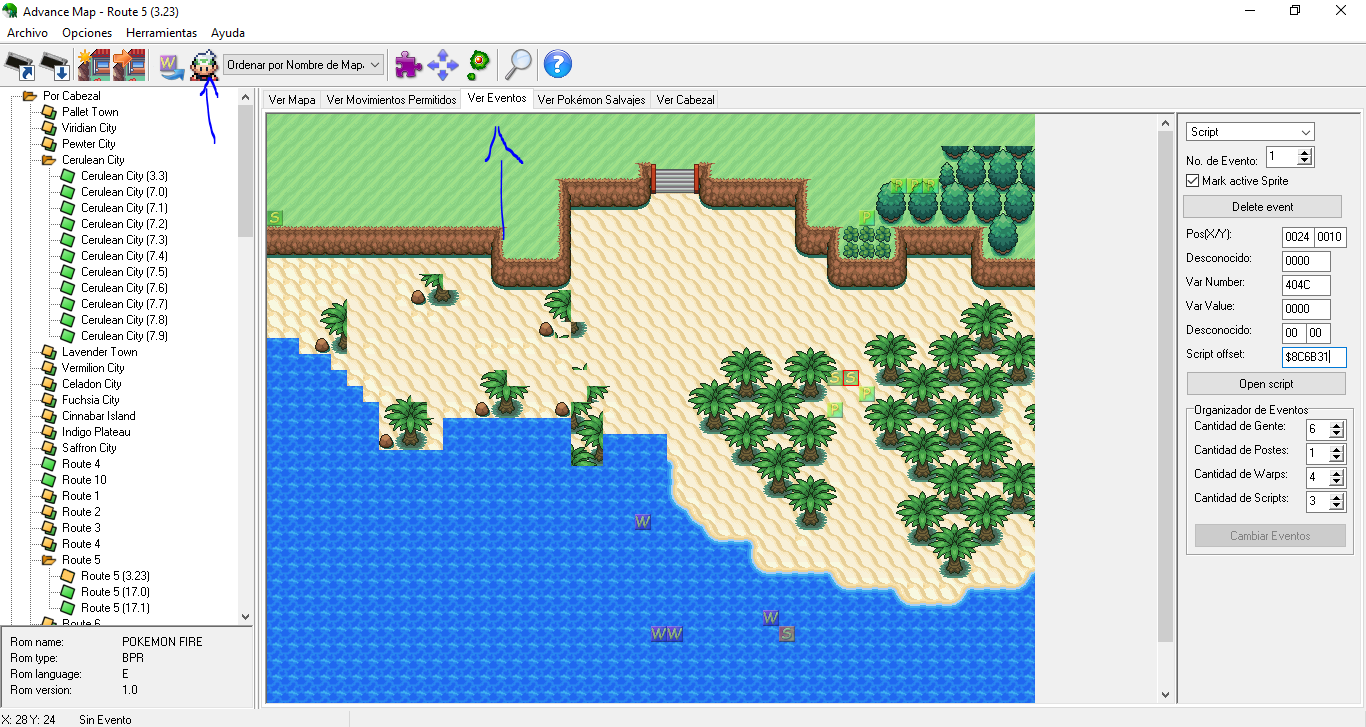Click the Open script button
The width and height of the screenshot is (1366, 727).
tap(1266, 384)
